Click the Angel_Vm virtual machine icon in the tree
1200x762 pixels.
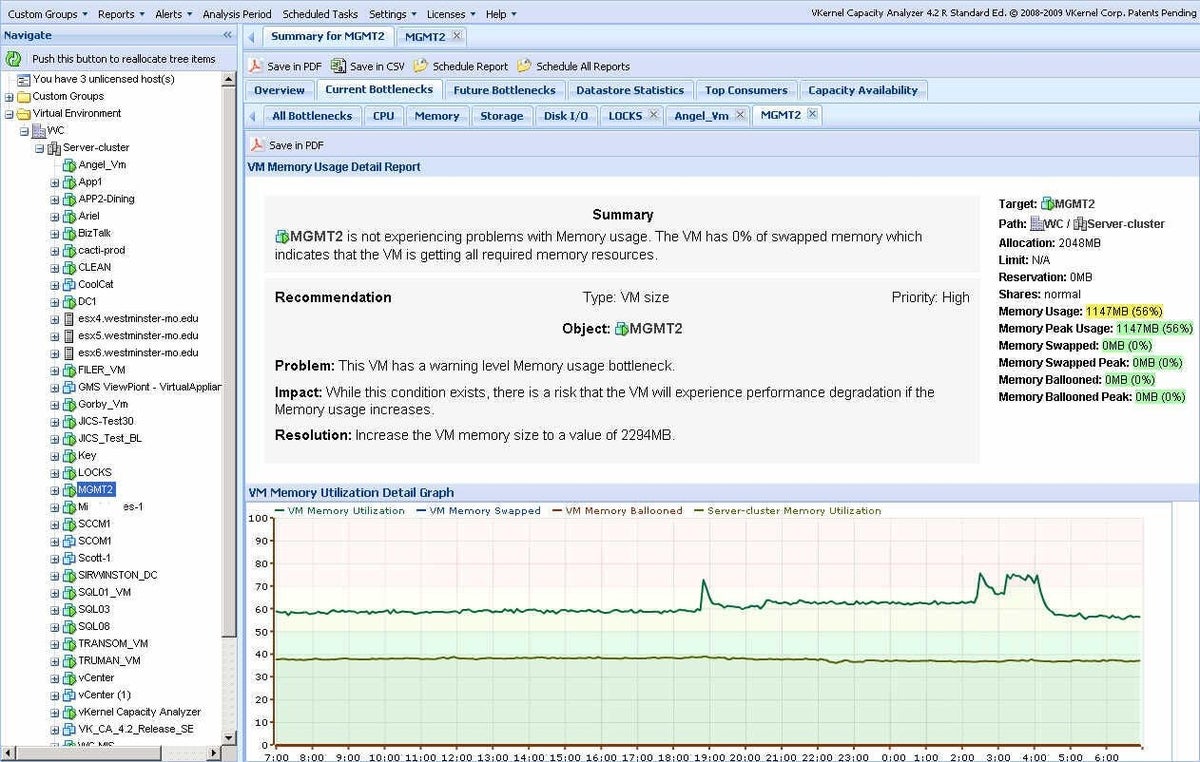click(x=69, y=165)
